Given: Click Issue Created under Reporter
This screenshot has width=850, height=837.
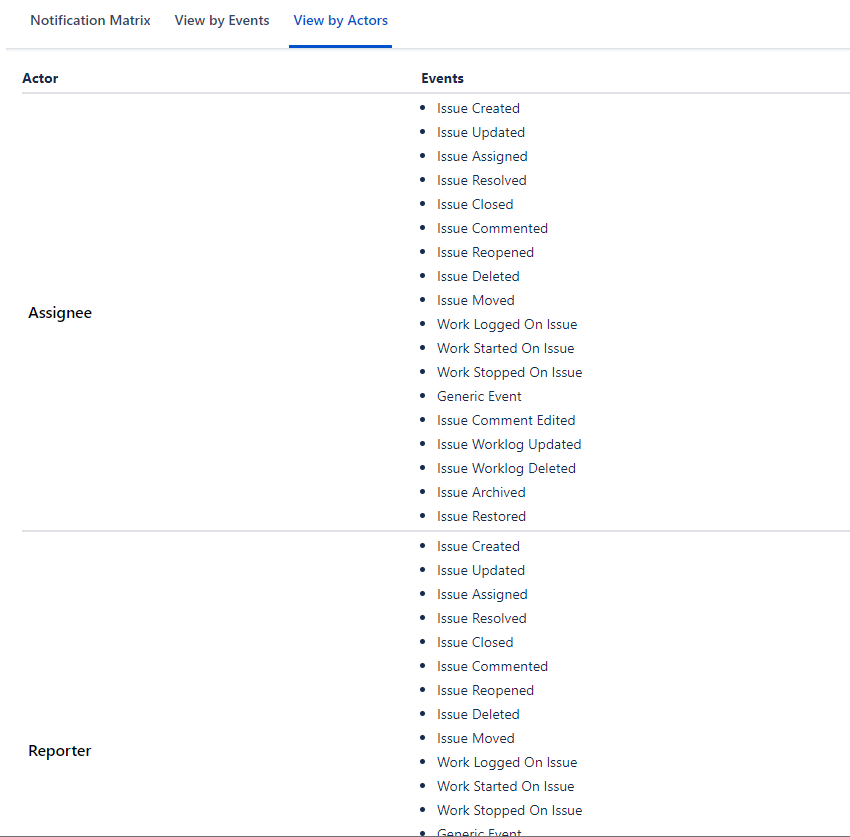Looking at the screenshot, I should tap(478, 546).
